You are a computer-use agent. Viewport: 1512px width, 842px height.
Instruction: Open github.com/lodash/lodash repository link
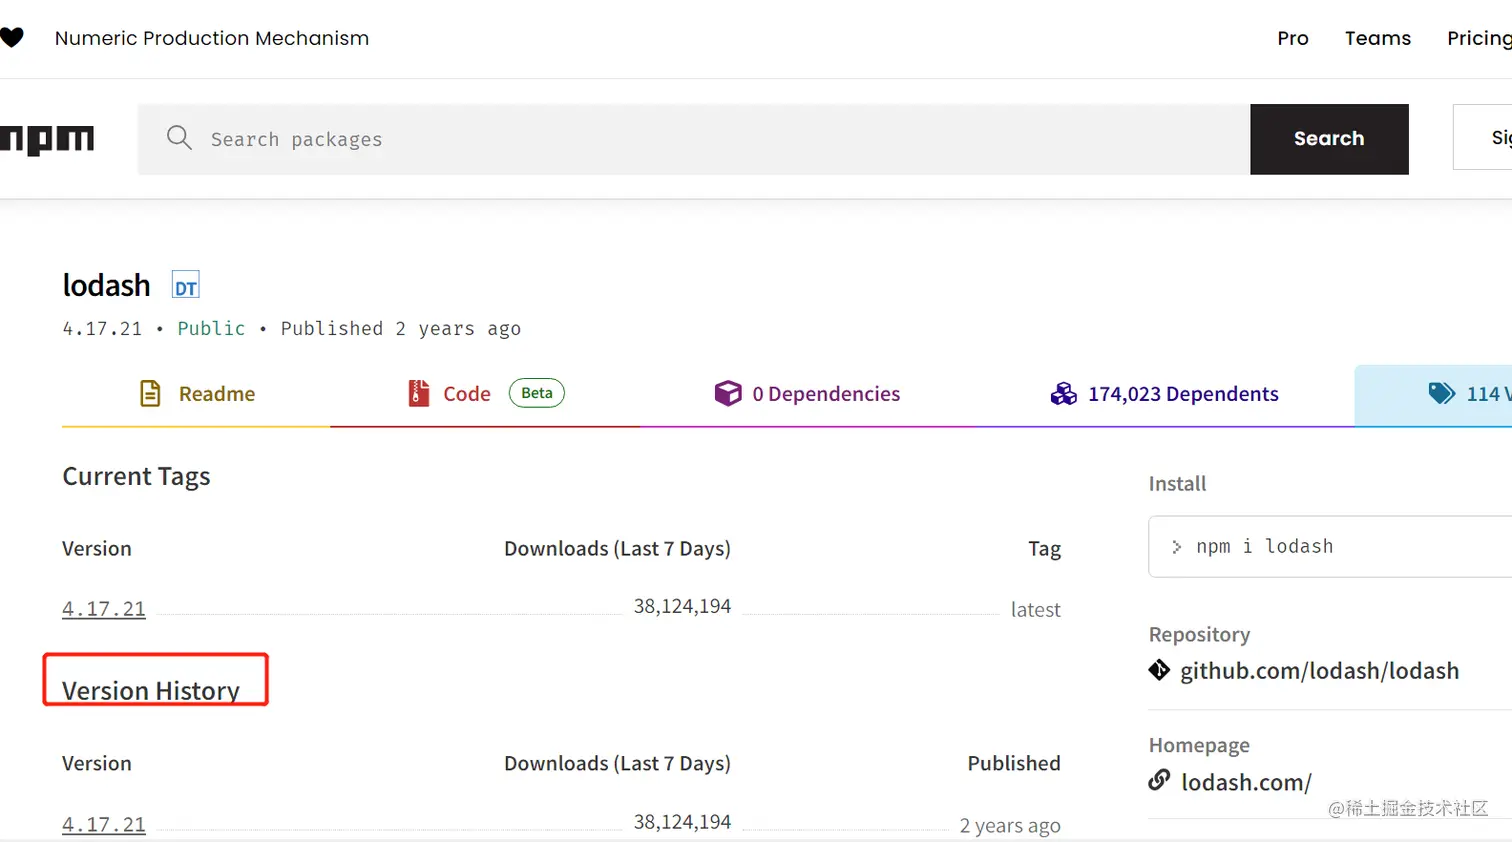(x=1319, y=671)
